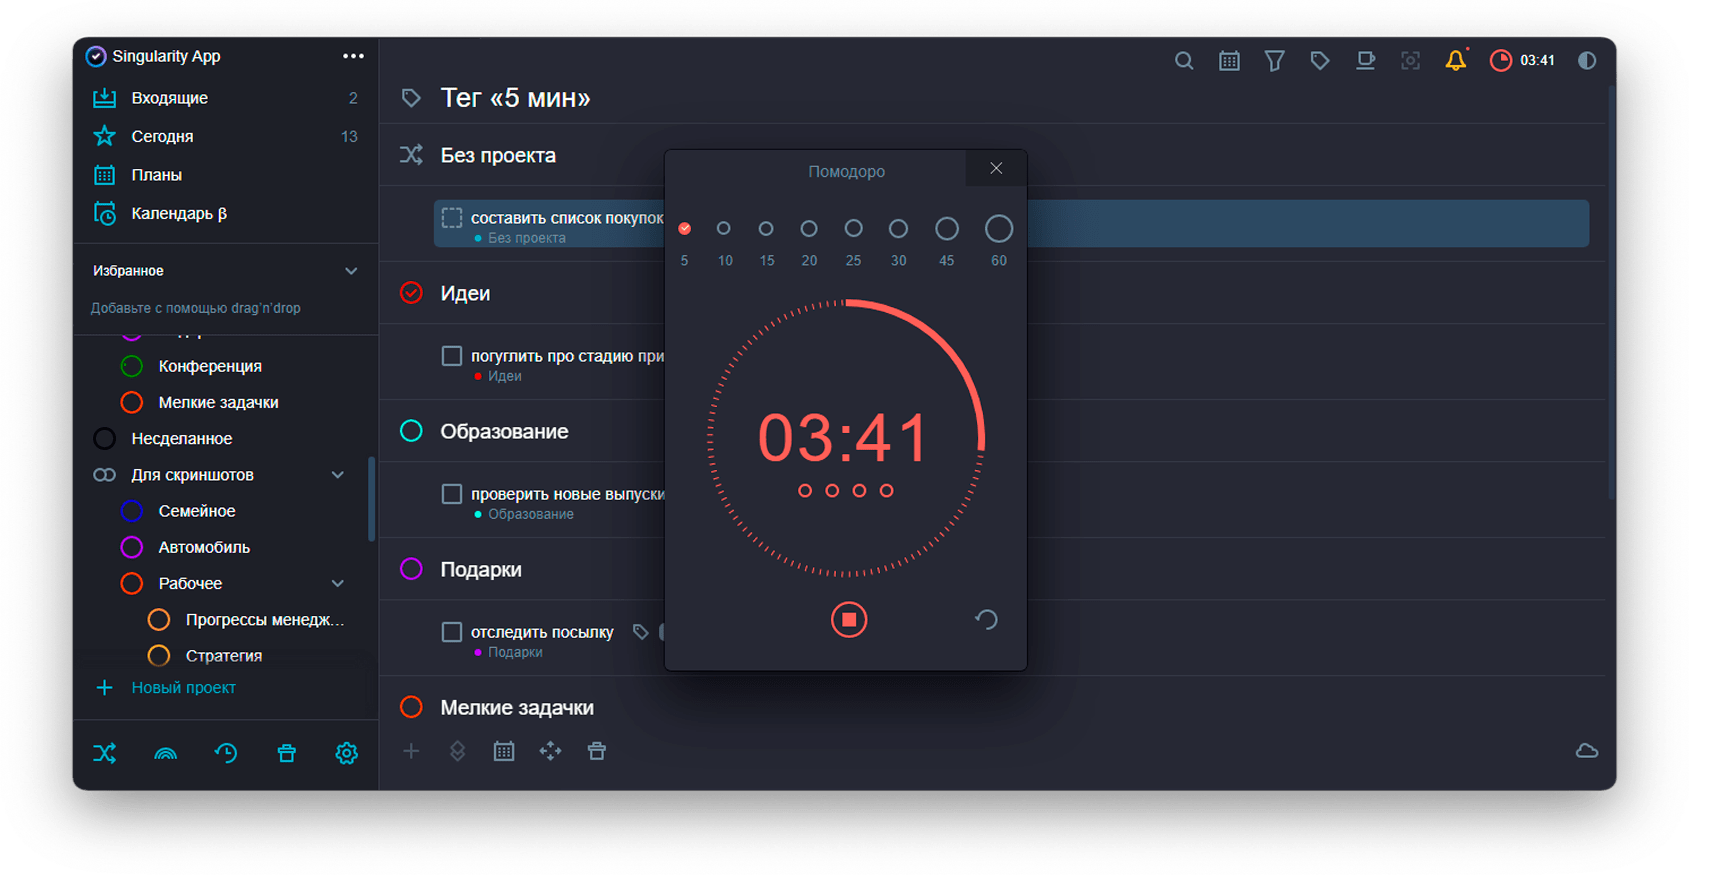The height and width of the screenshot is (892, 1714).
Task: Open Мелкие задачки section header in main list
Action: point(517,707)
